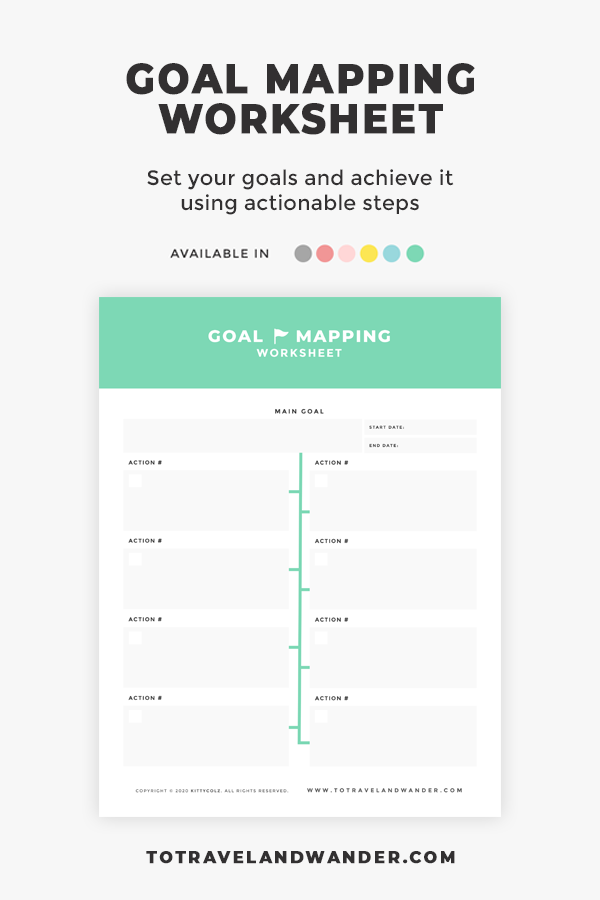The image size is (600, 900).
Task: Select the coral red color dot
Action: (325, 253)
